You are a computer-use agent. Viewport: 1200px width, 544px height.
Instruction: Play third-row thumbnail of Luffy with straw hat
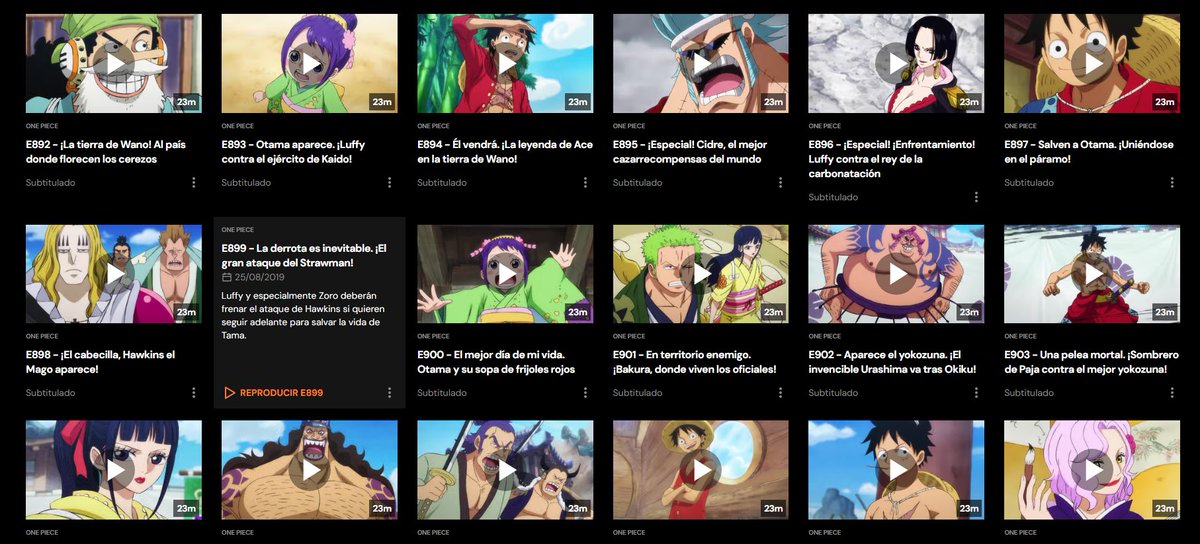[701, 469]
